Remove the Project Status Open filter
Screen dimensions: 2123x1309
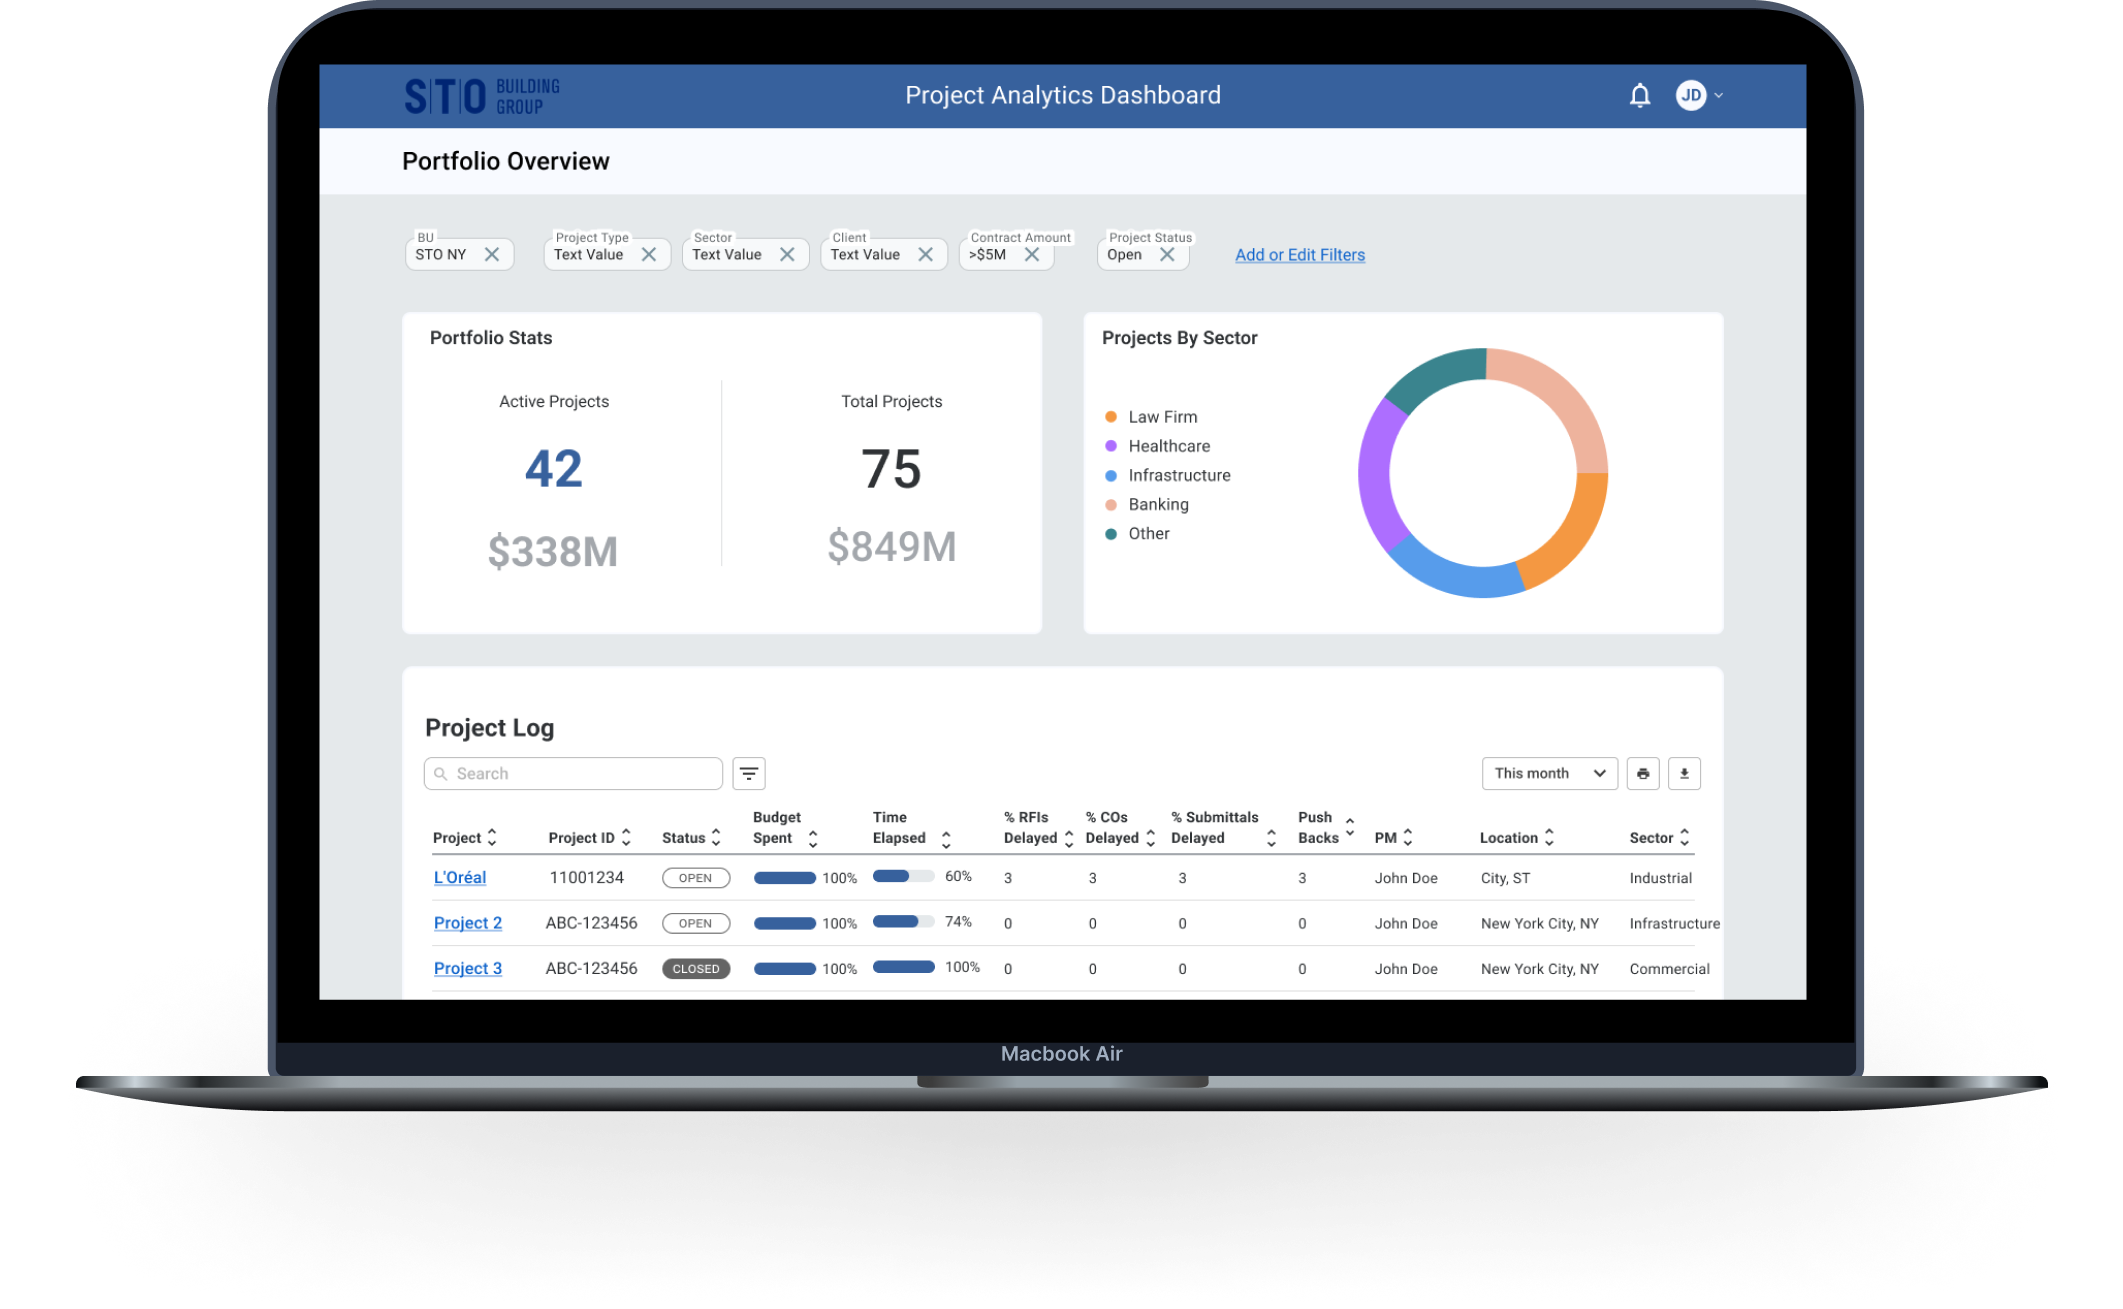(x=1167, y=254)
